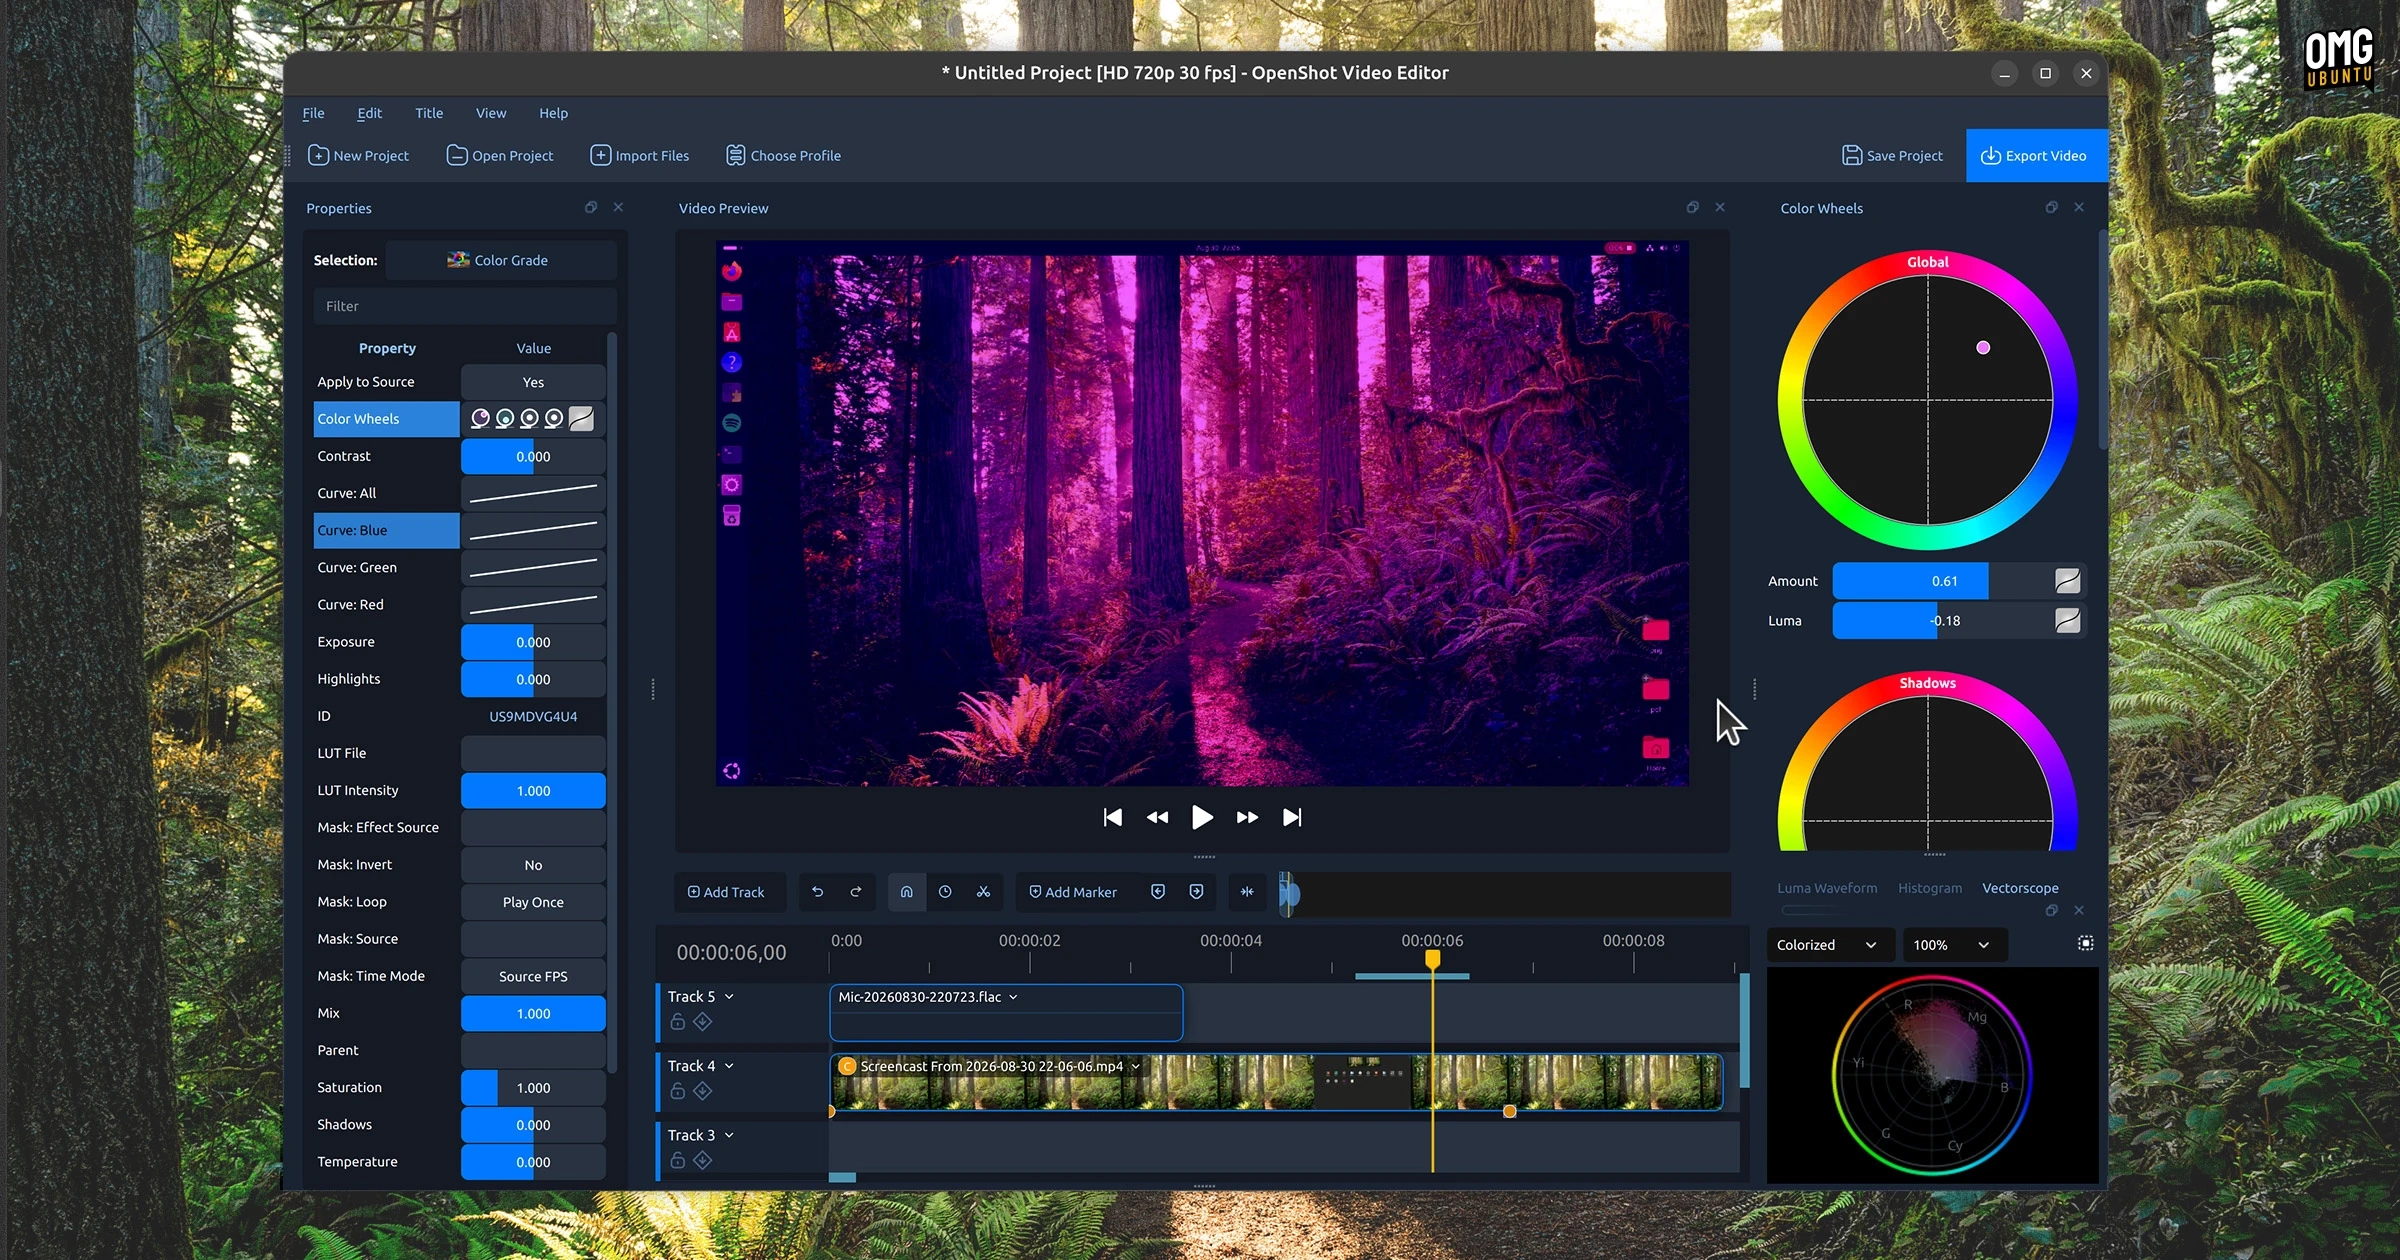2400x1260 pixels.
Task: Click Amount curve keyframe icon
Action: [x=2067, y=581]
